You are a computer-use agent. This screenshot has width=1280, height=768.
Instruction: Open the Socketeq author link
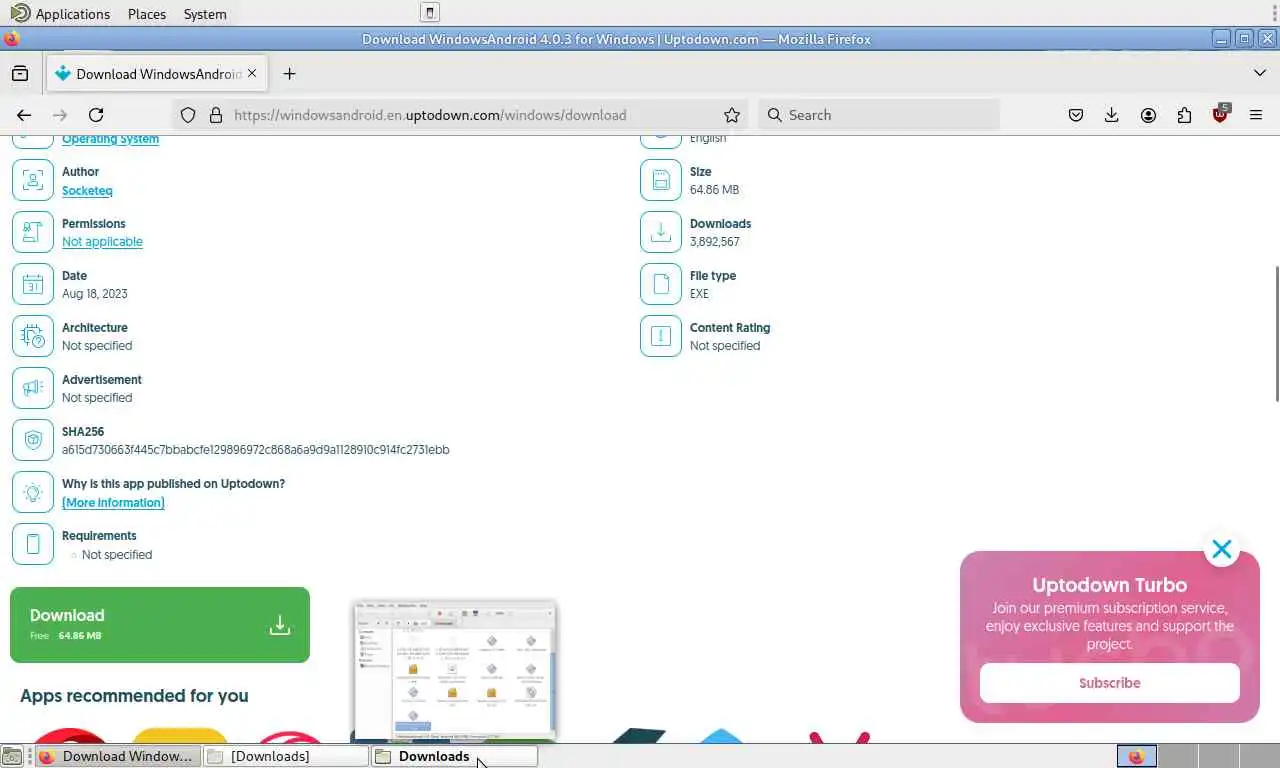click(x=87, y=190)
